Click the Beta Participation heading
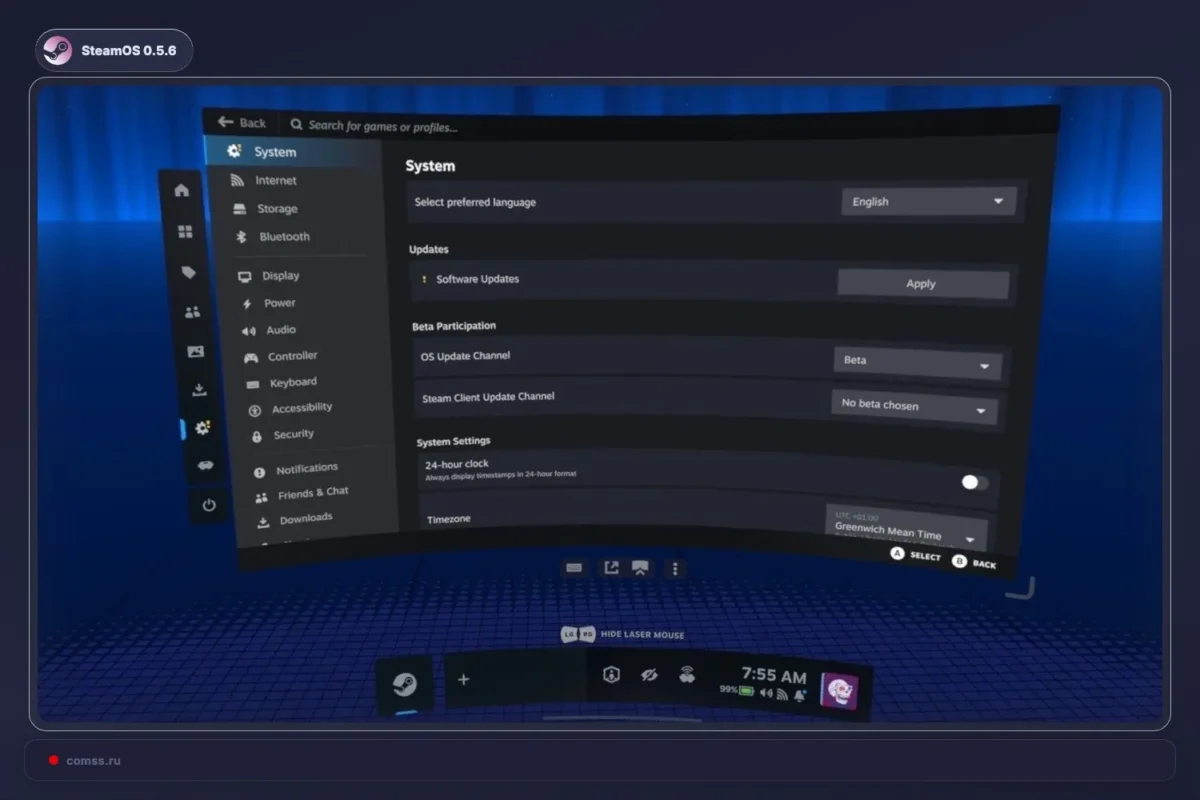The height and width of the screenshot is (800, 1200). [x=454, y=326]
